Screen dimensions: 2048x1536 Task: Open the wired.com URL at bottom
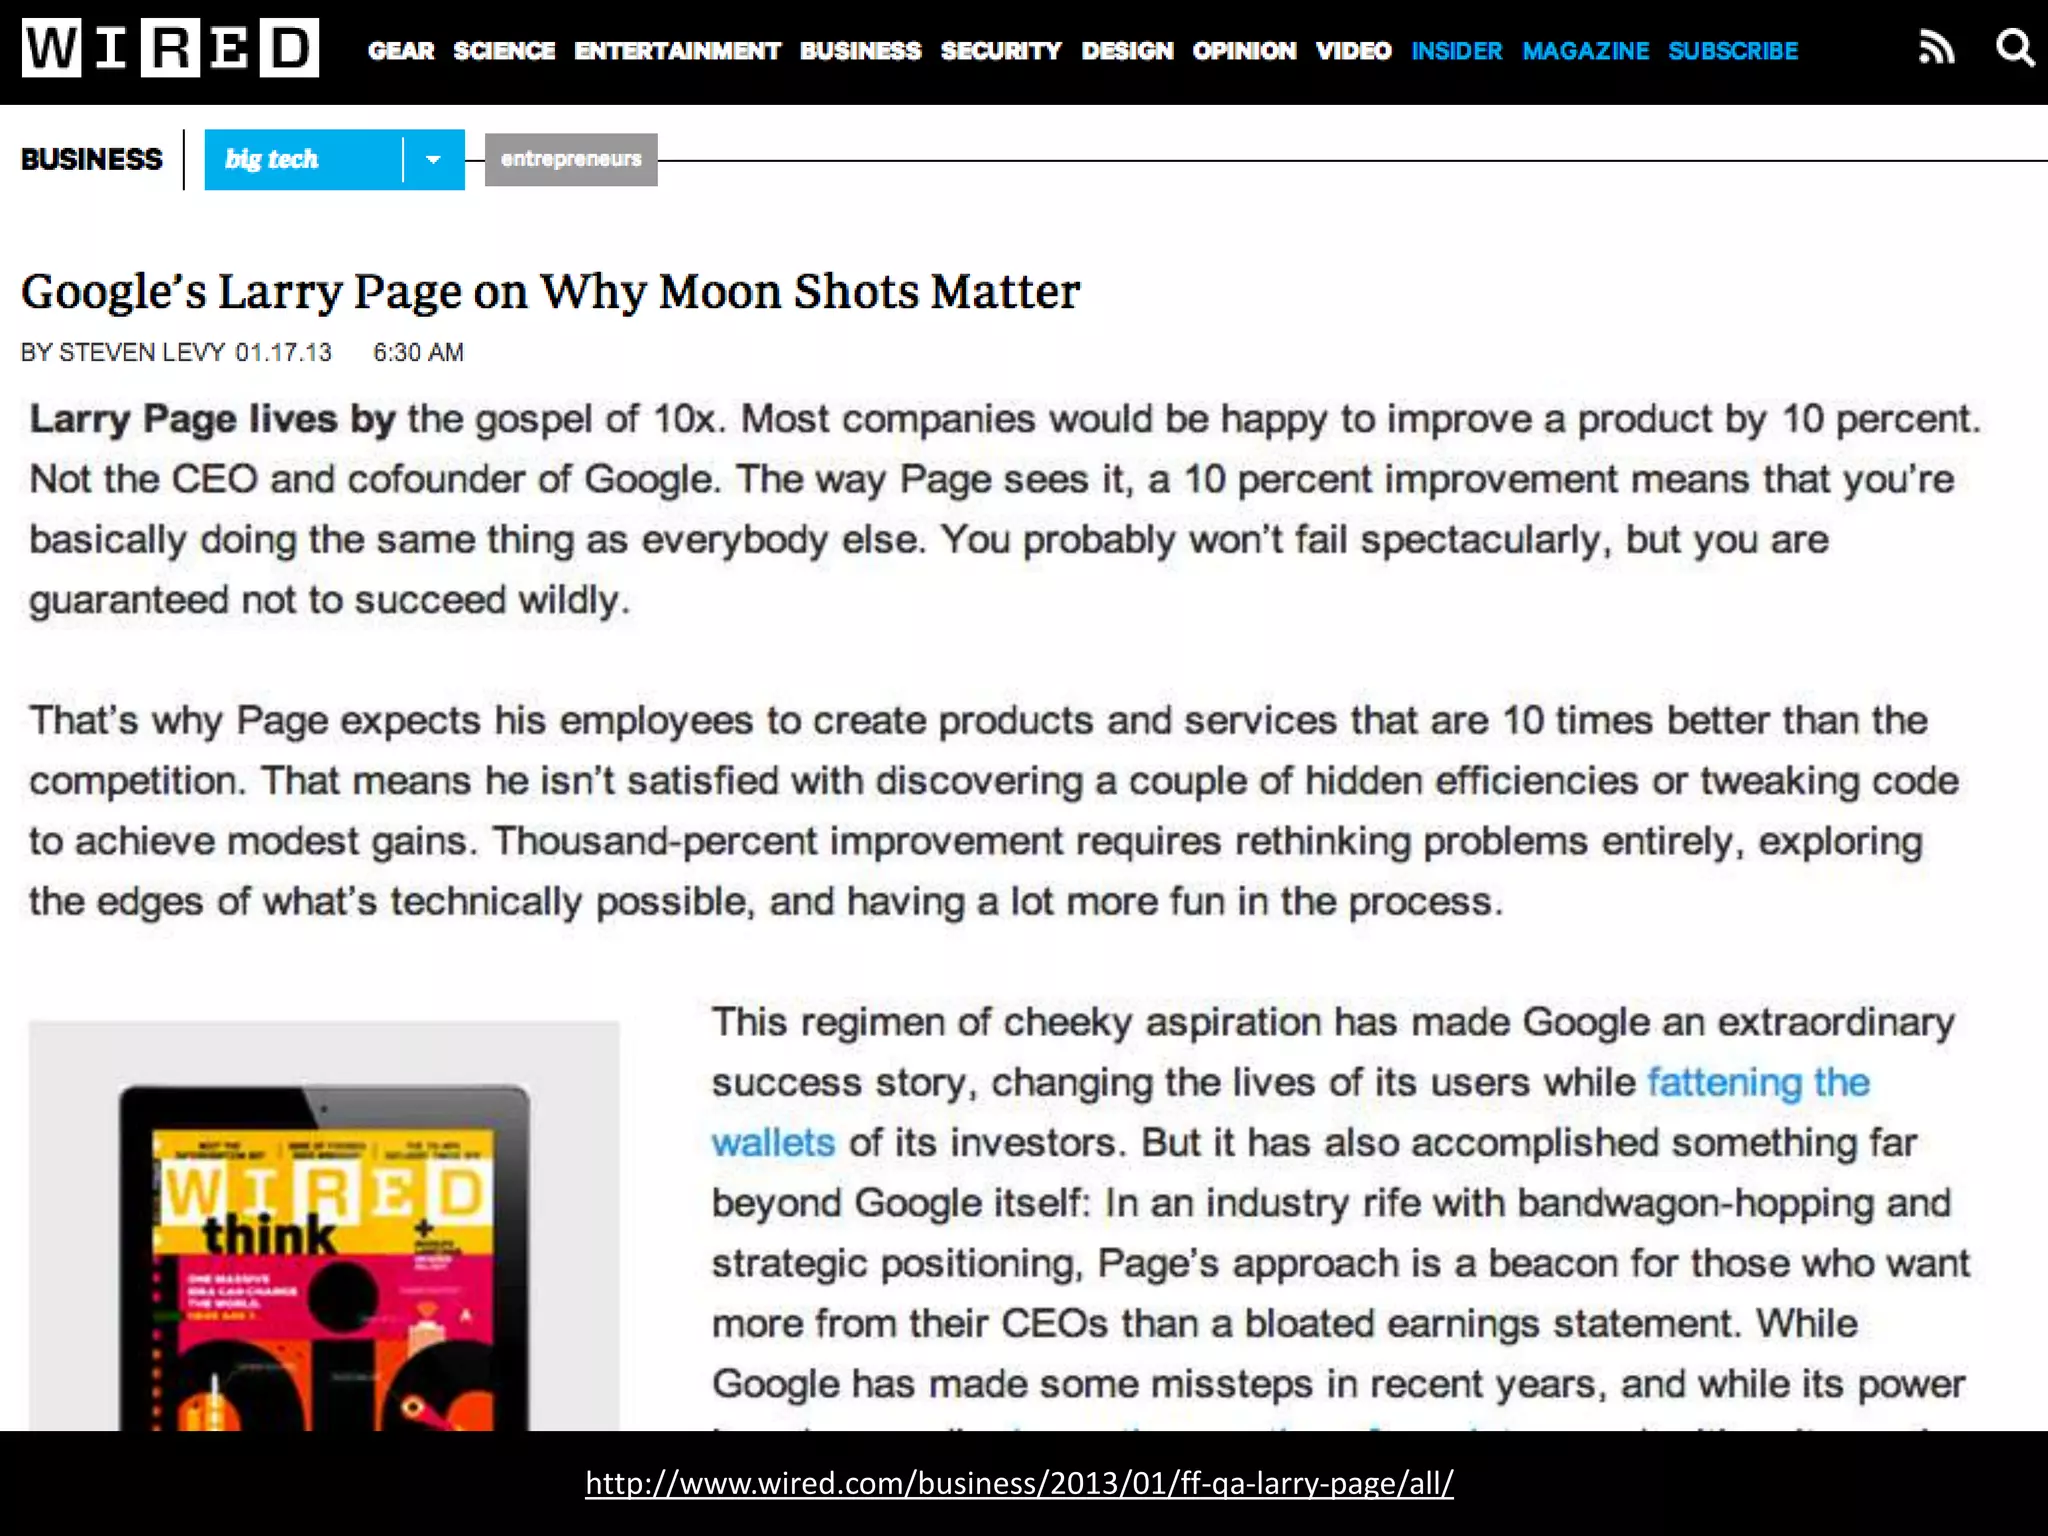pyautogui.click(x=1019, y=1483)
